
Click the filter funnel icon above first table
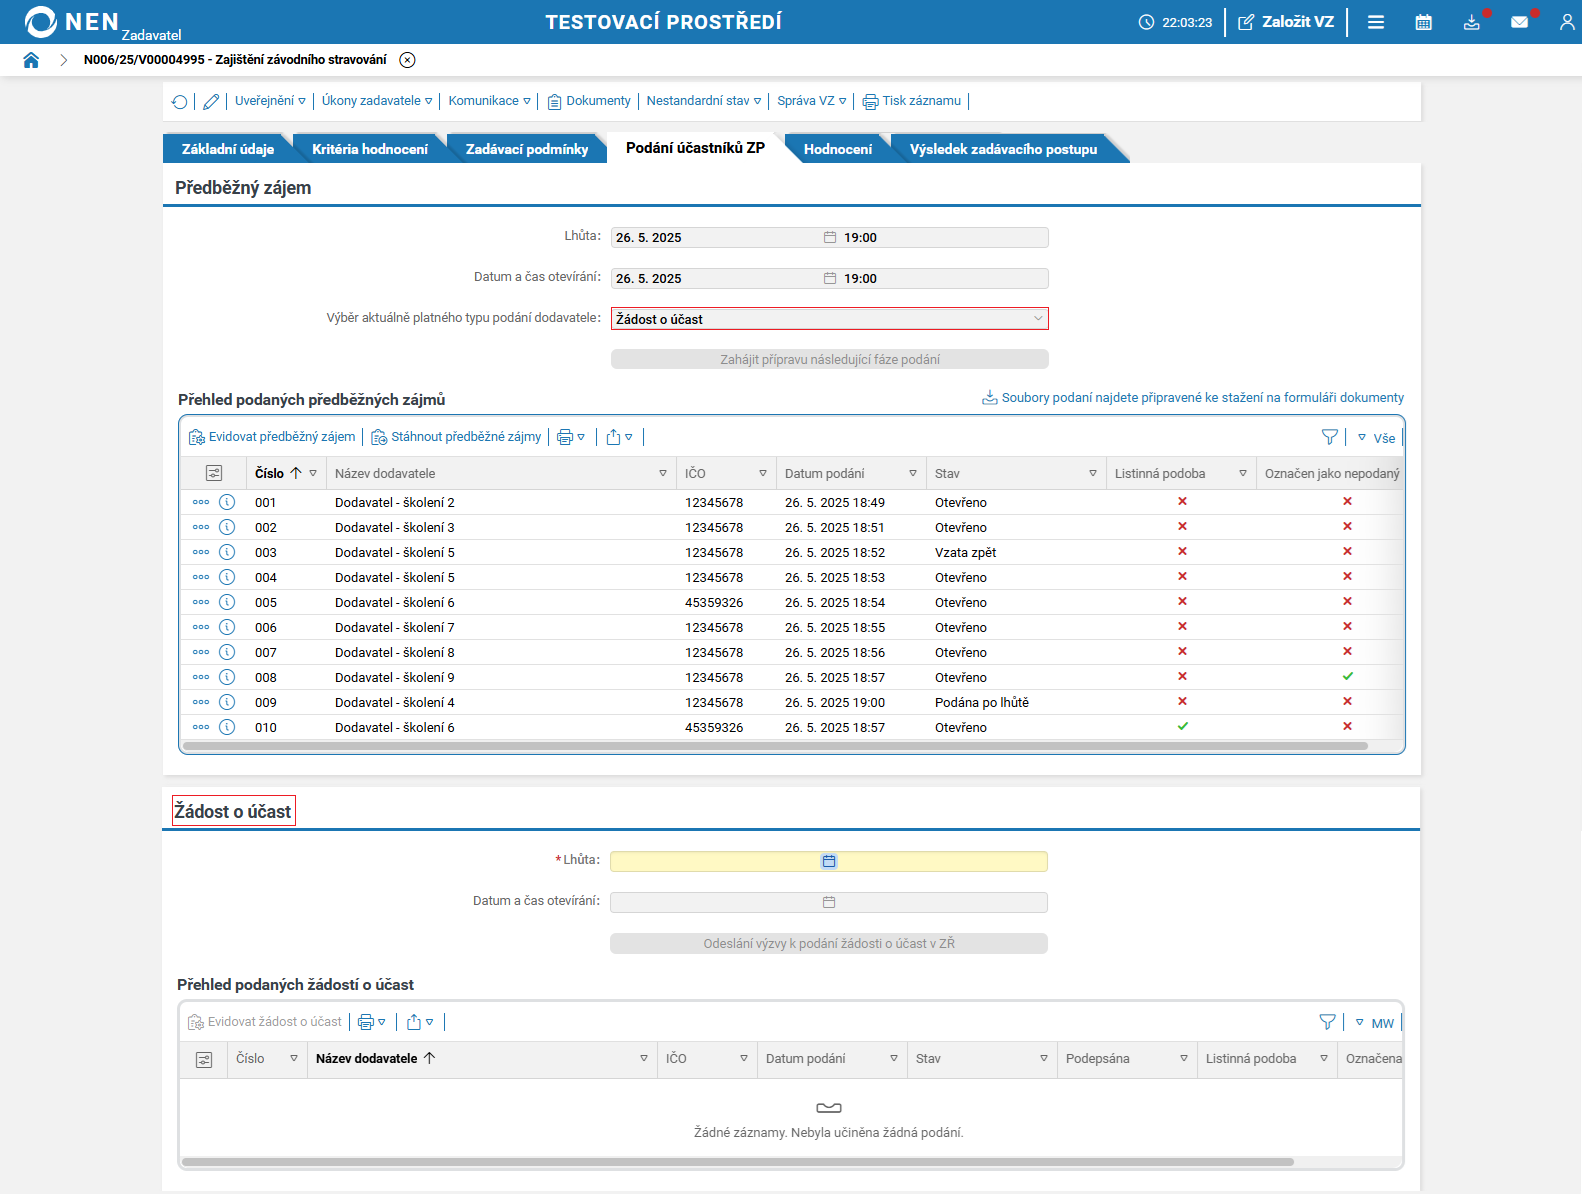tap(1329, 437)
